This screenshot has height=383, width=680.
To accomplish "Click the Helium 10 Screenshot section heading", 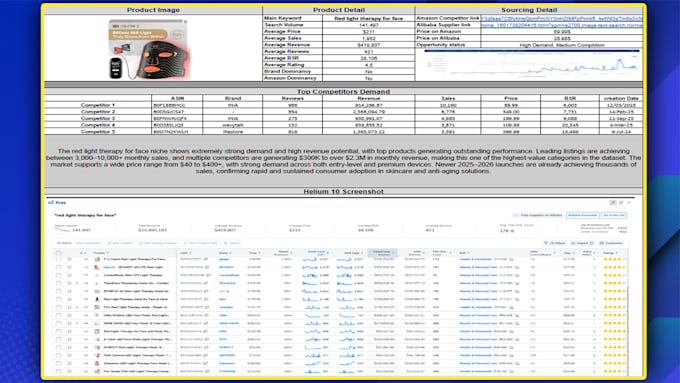I will point(343,191).
